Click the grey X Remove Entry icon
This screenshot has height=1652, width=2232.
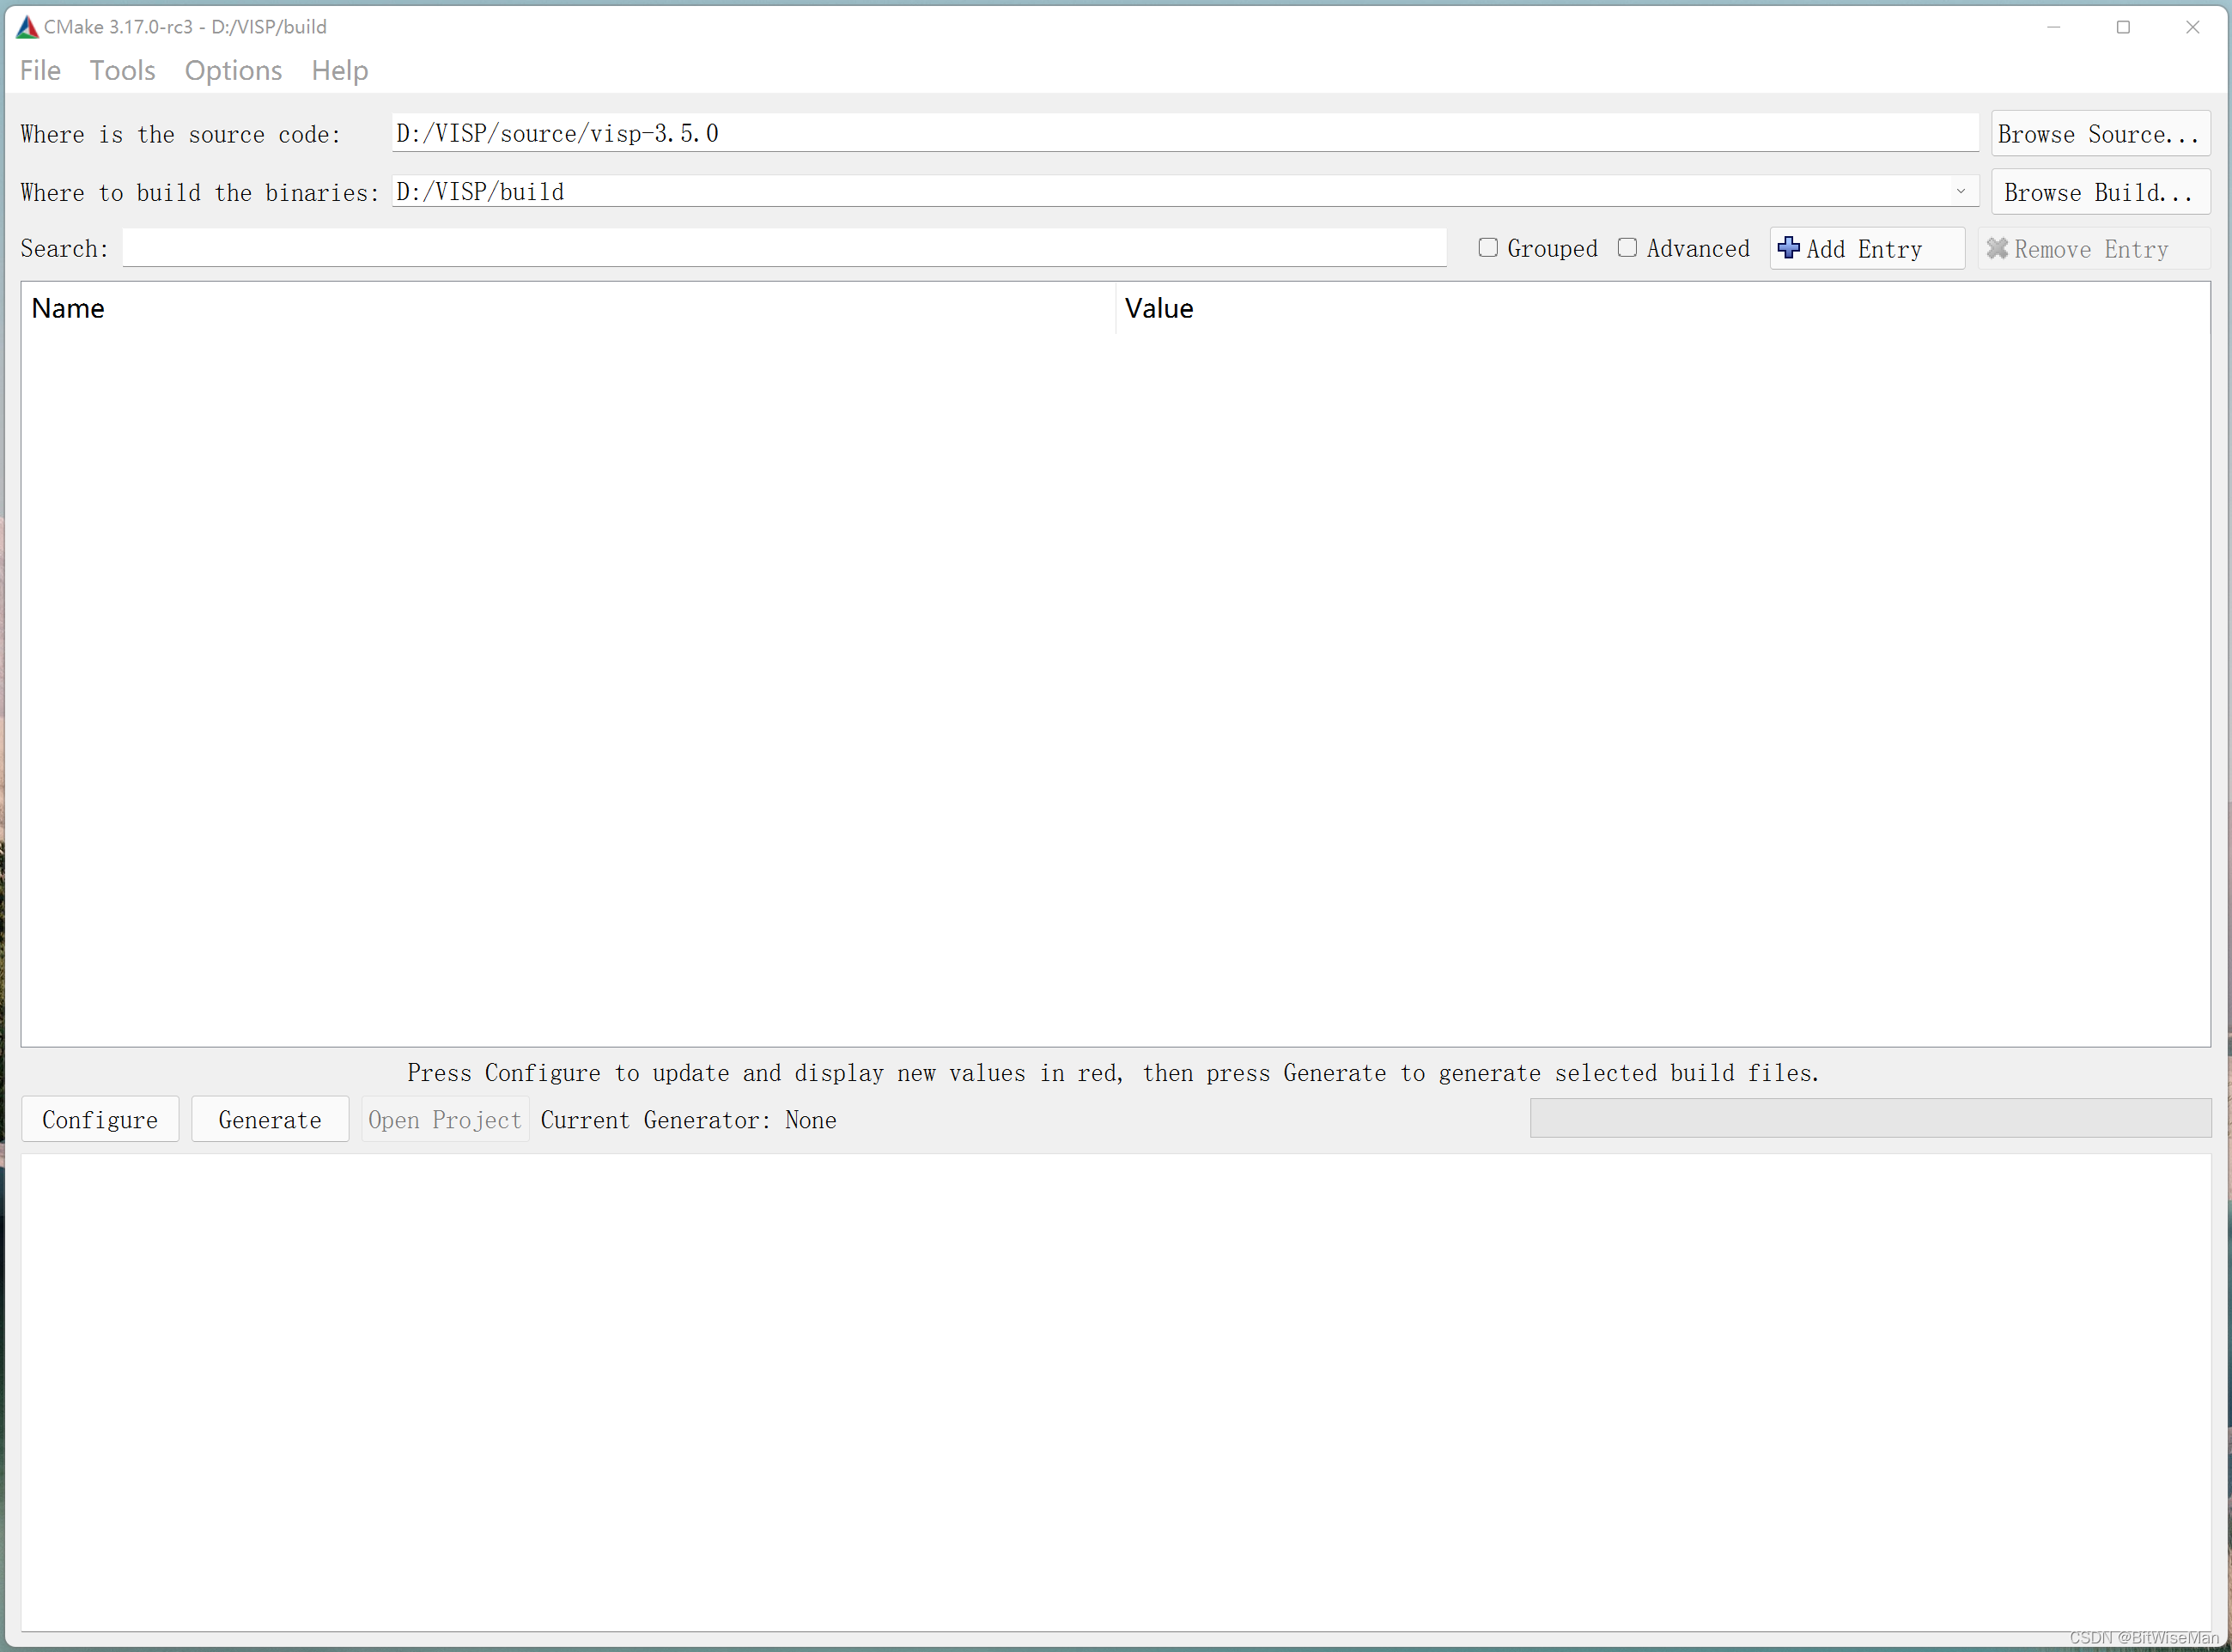1996,248
